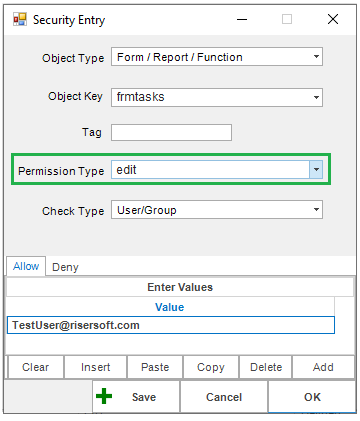Click the Clear button
Screen dimensions: 360x421
point(36,367)
